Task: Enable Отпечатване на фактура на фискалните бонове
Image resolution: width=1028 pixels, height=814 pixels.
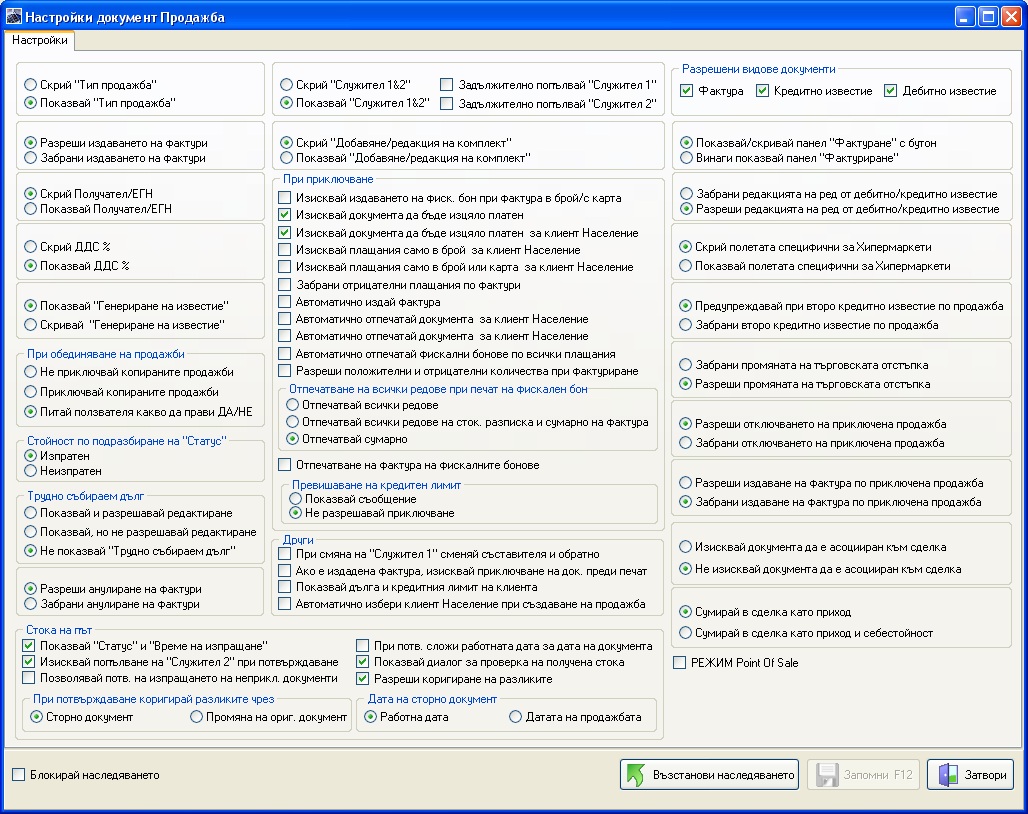Action: [x=285, y=465]
